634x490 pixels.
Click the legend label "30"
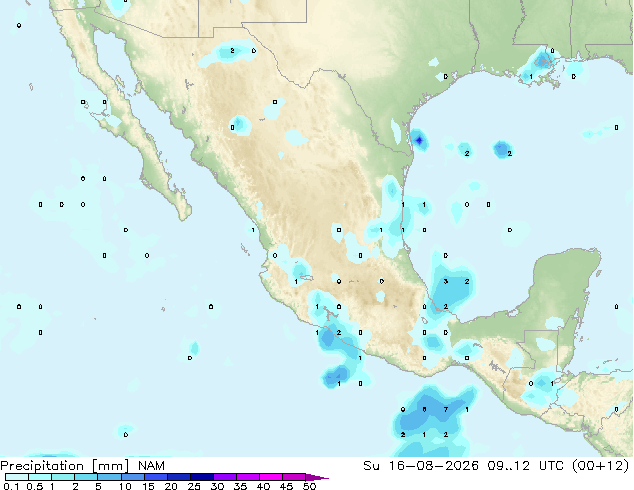pos(217,486)
